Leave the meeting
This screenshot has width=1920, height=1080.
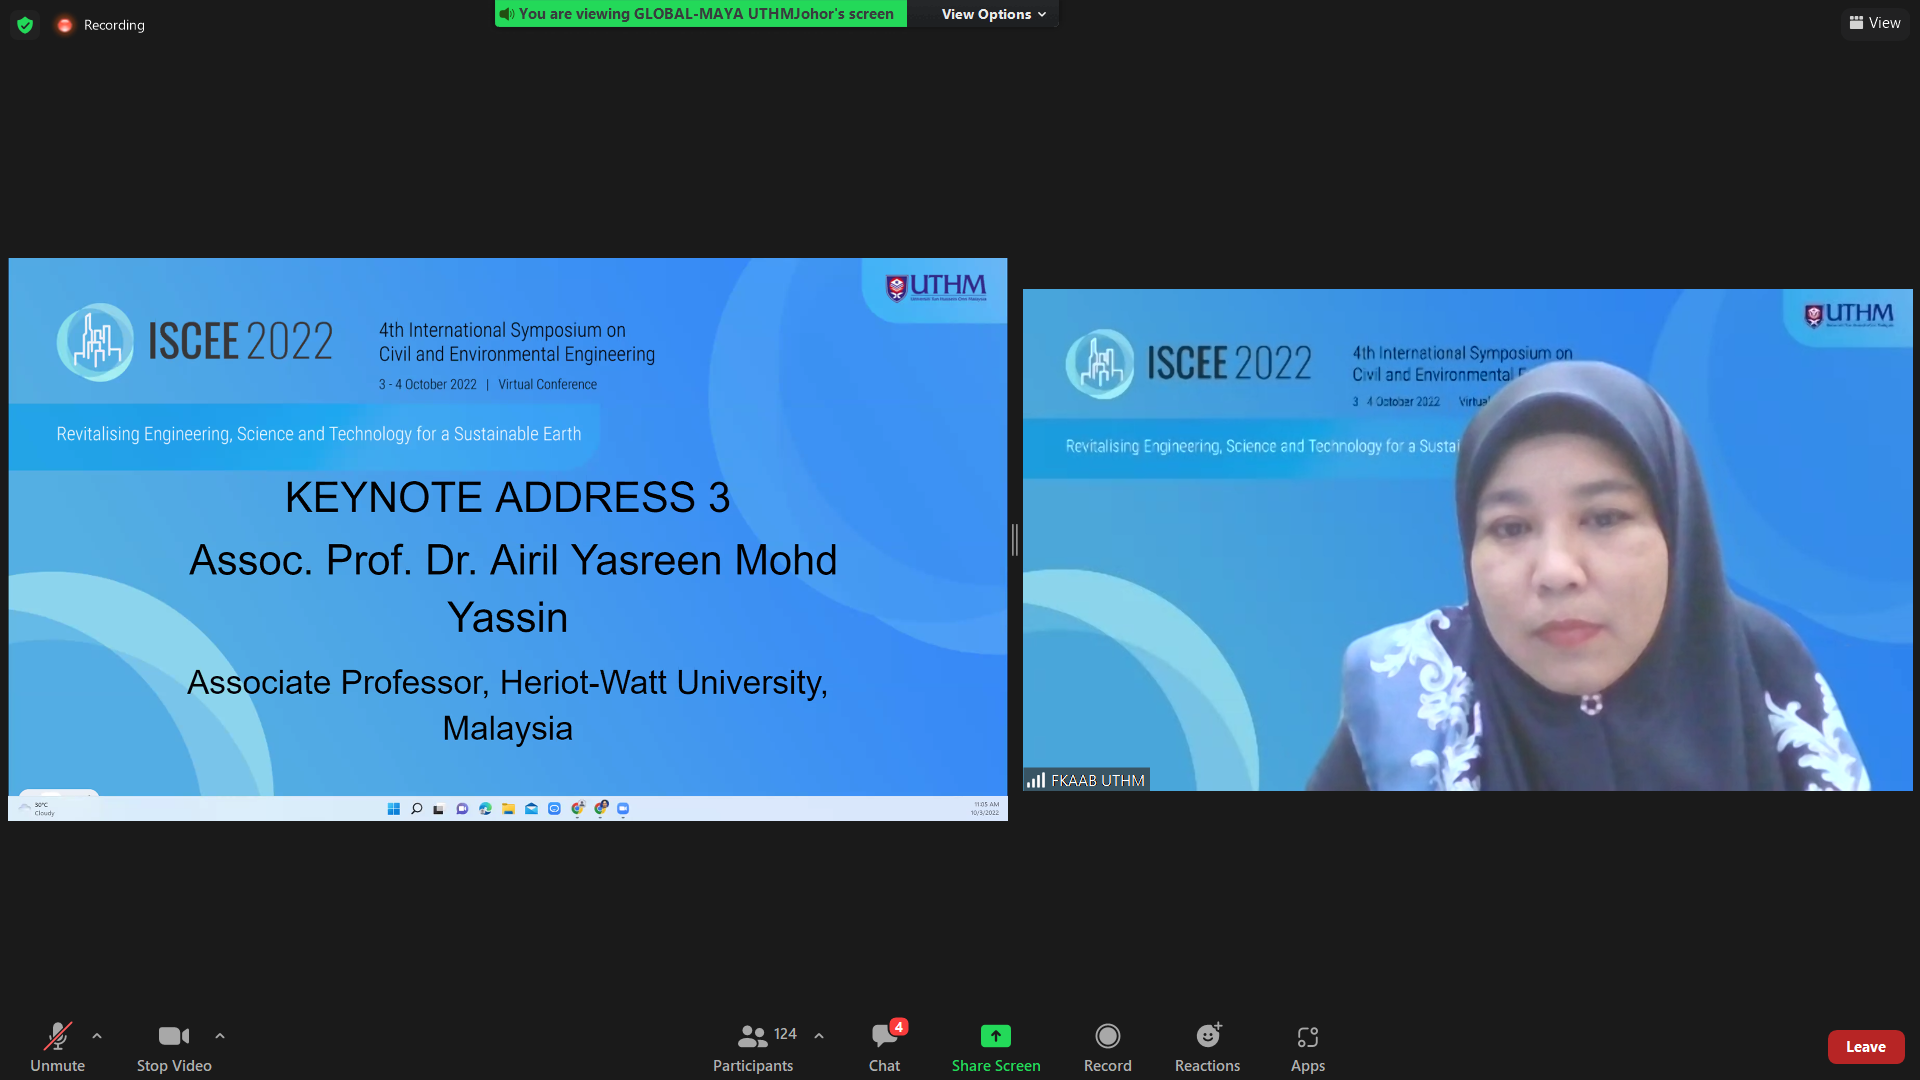coord(1865,1047)
